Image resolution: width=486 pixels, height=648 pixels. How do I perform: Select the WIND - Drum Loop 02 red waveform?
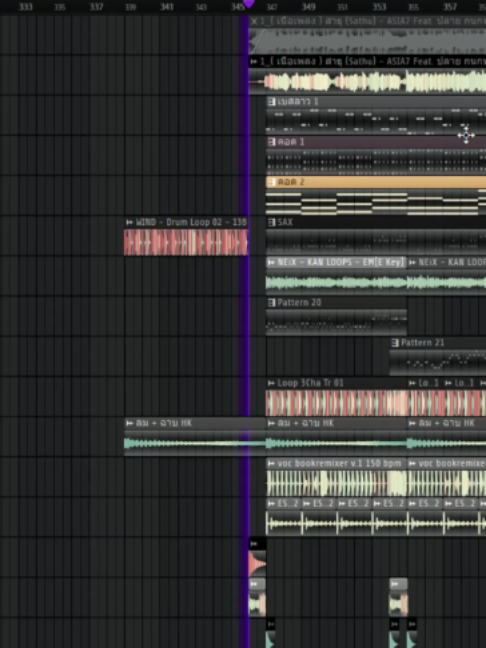pos(186,242)
